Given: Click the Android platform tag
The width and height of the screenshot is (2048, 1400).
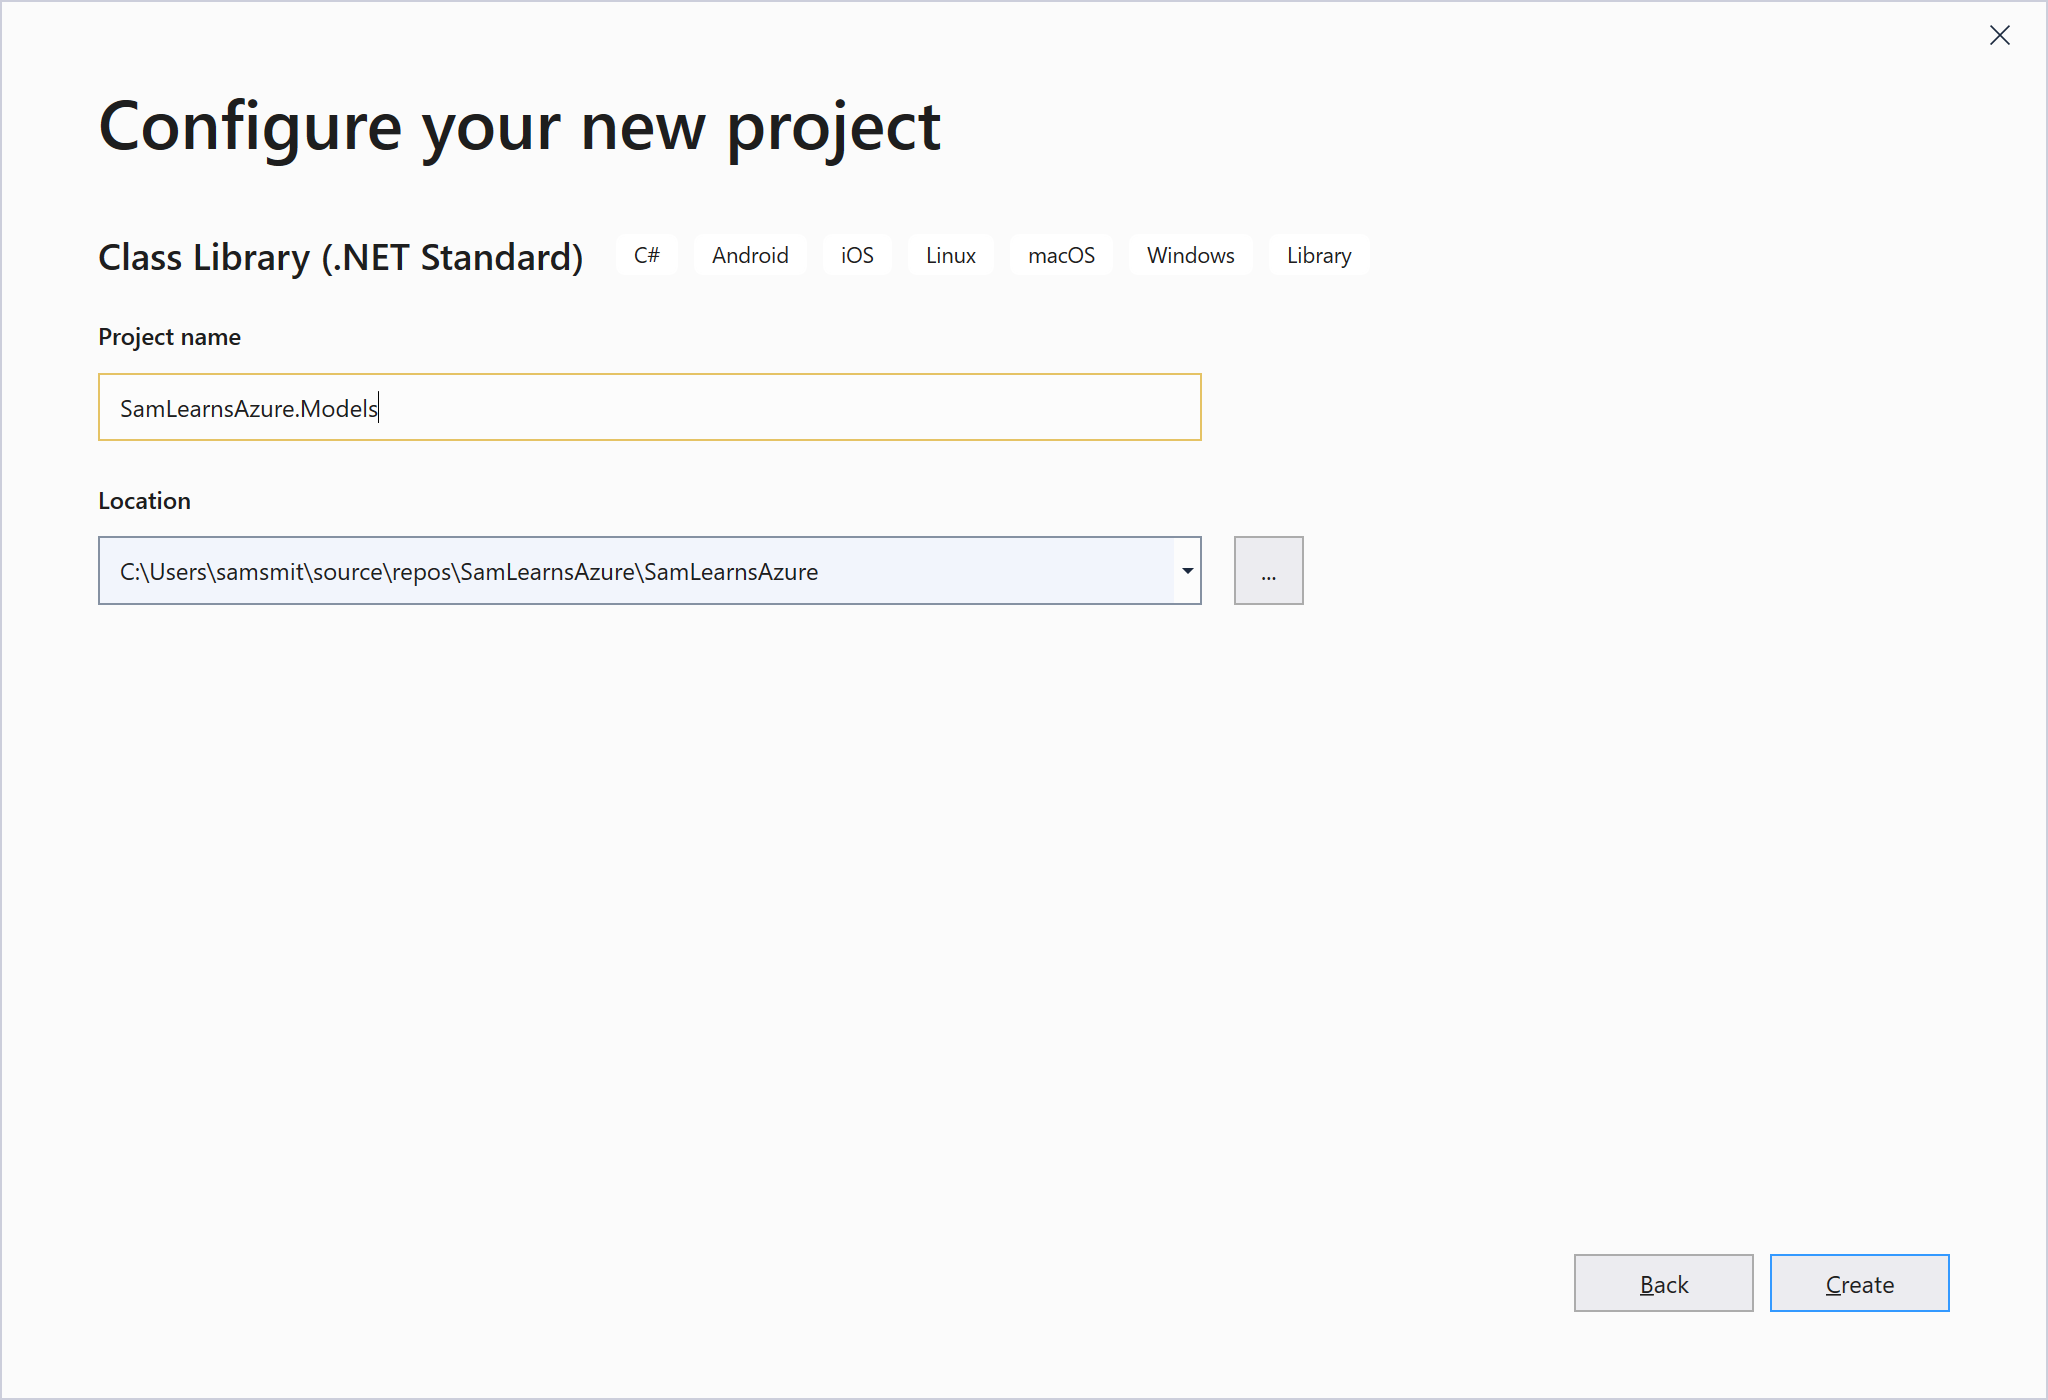Looking at the screenshot, I should (750, 255).
